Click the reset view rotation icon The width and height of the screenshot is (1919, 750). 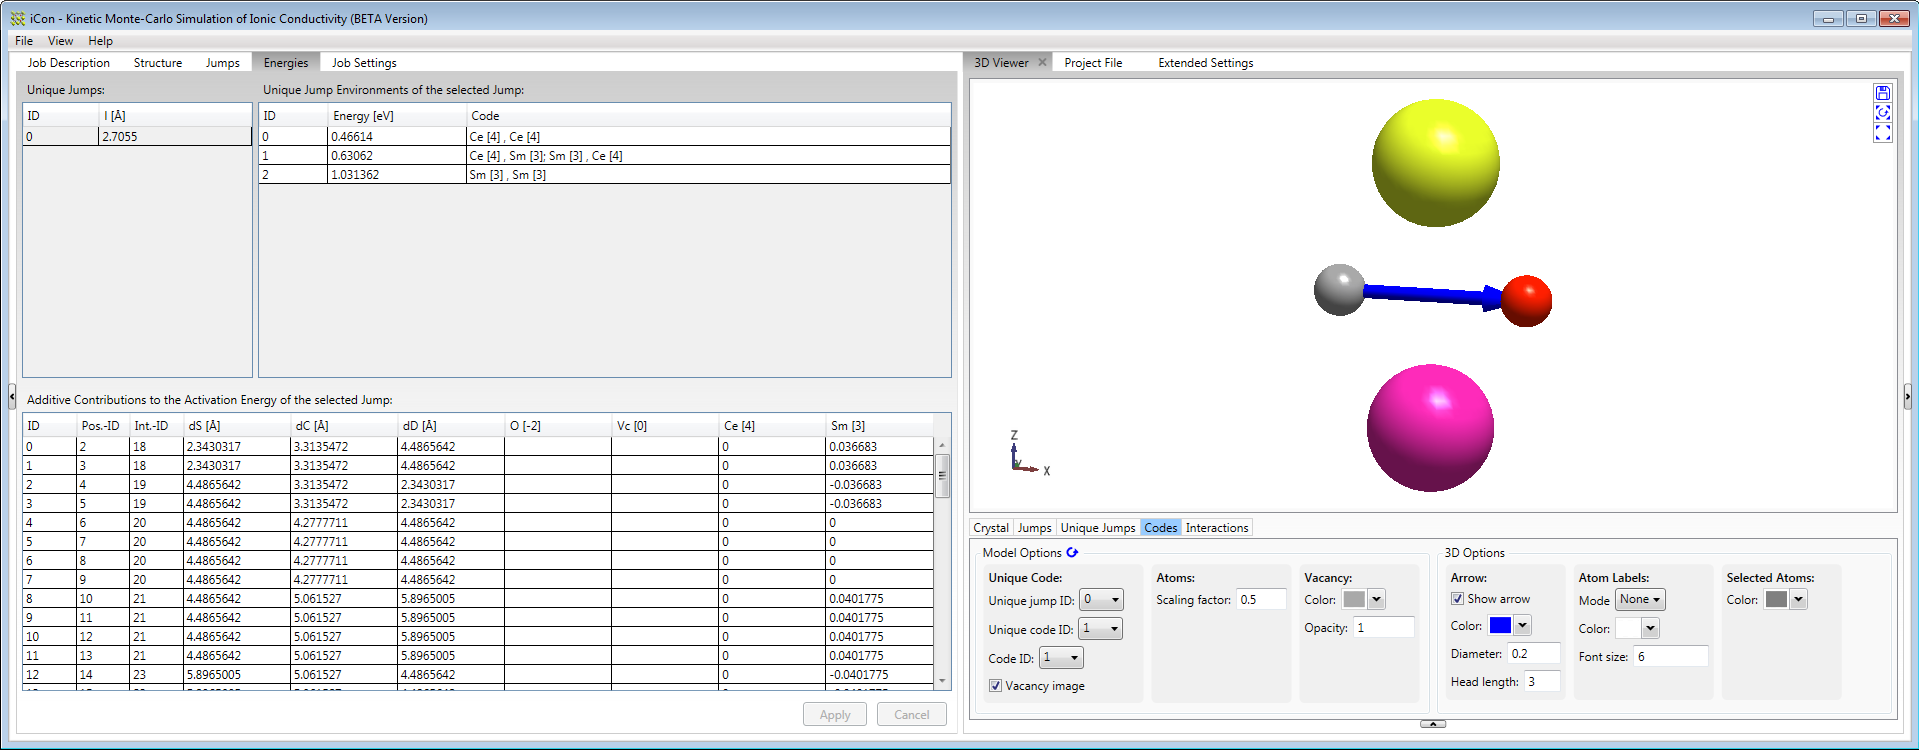[1882, 113]
